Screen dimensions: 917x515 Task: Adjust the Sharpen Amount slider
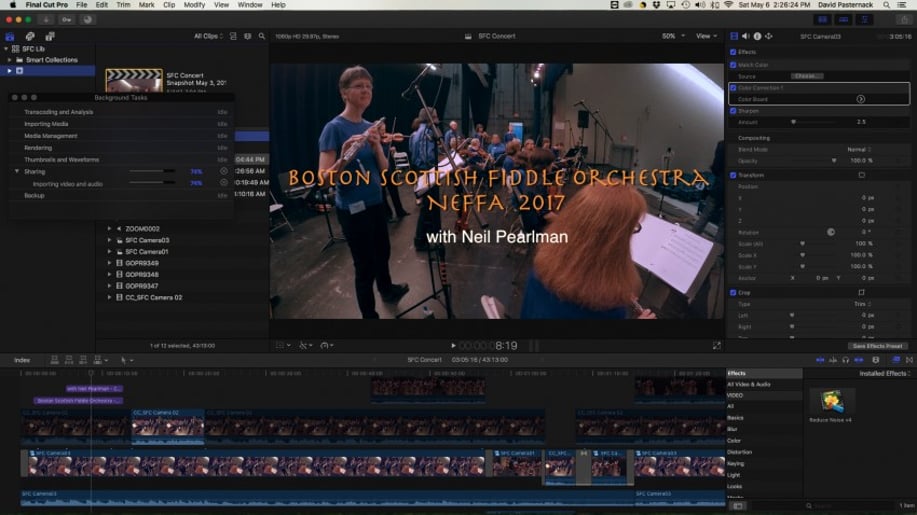[794, 122]
